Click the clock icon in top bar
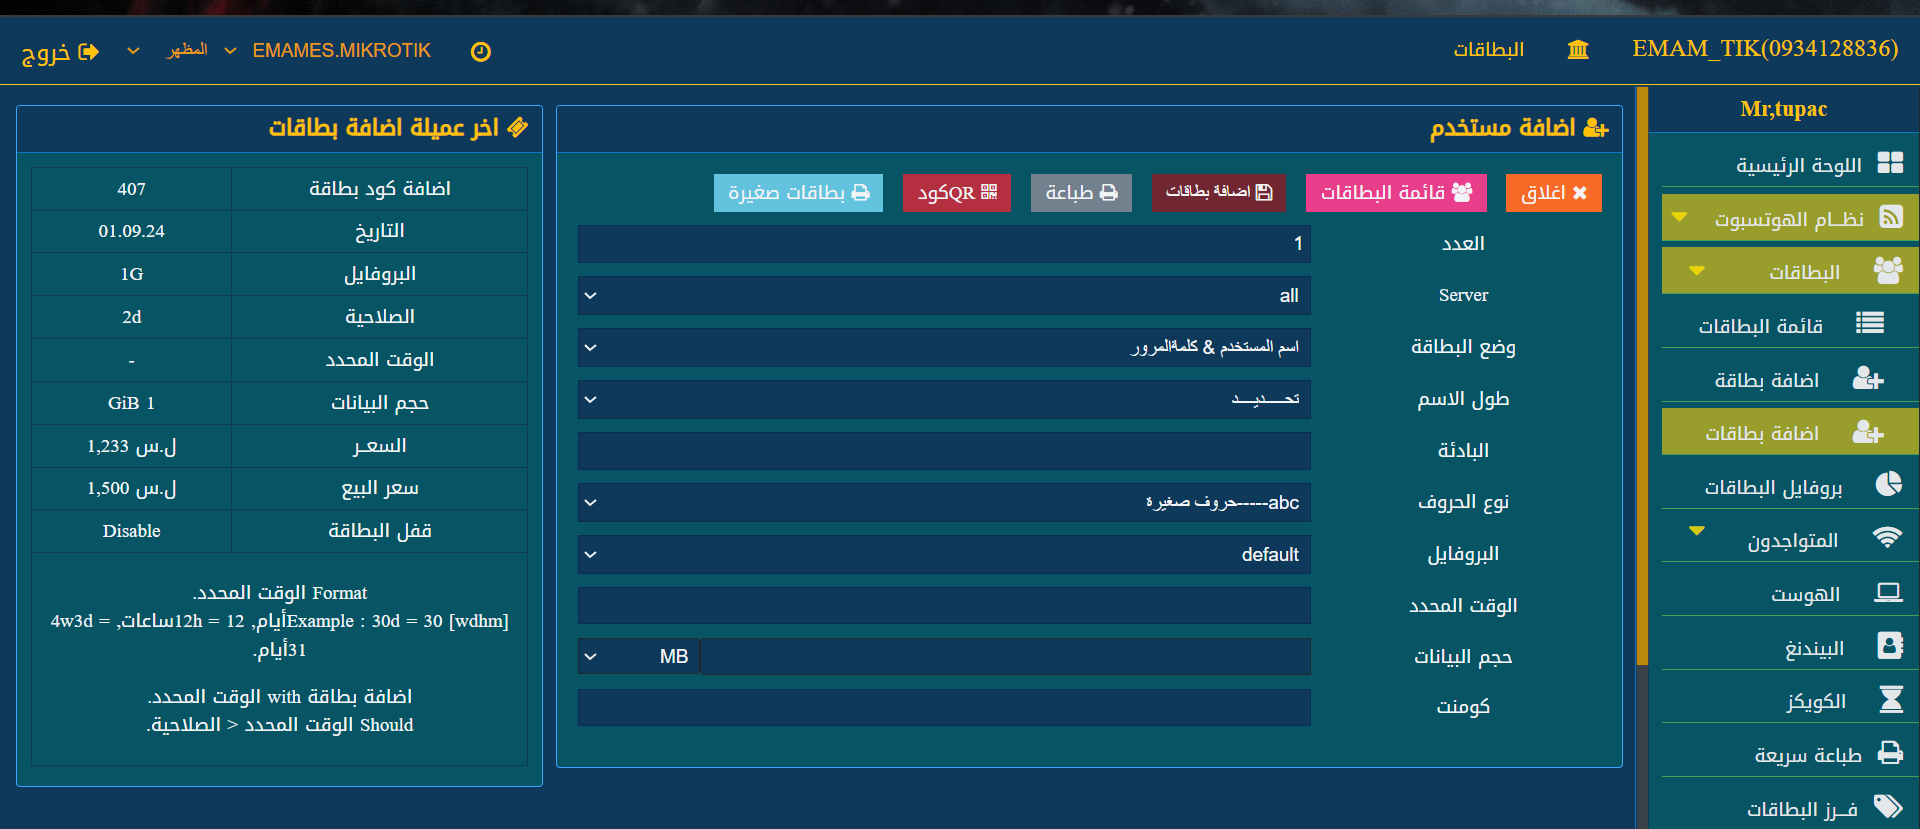 pyautogui.click(x=481, y=52)
